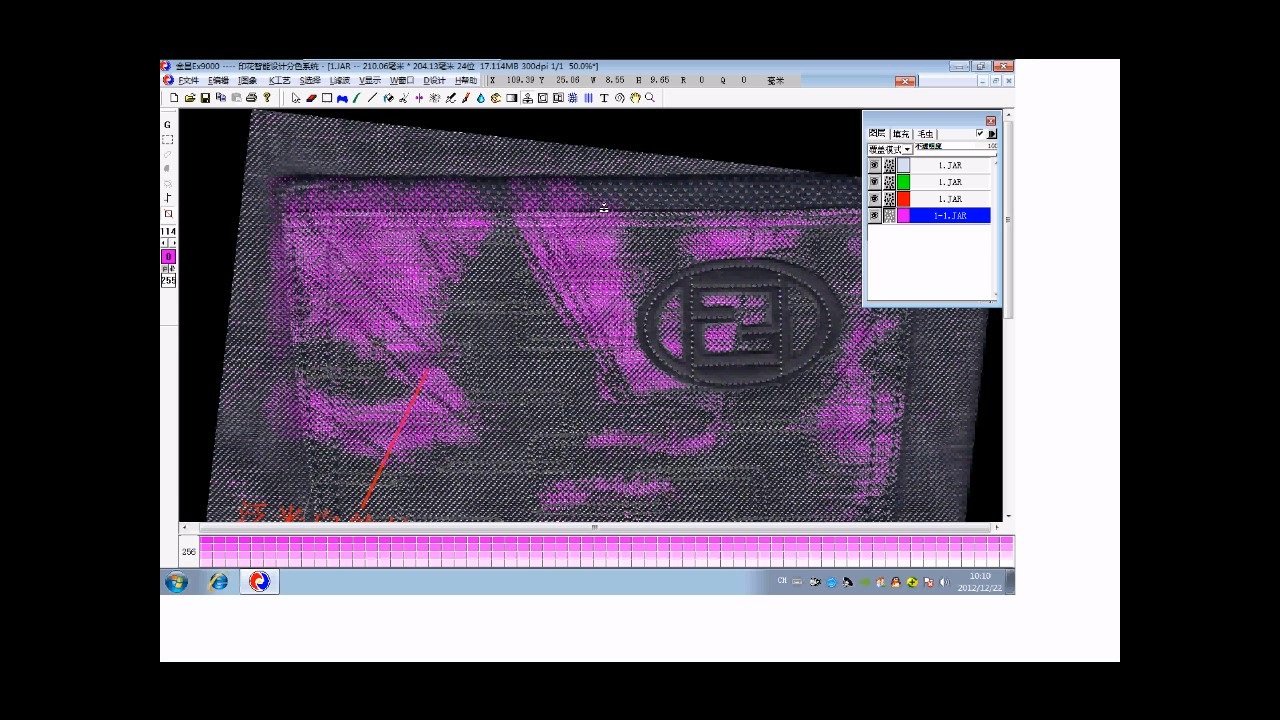Click the magenta foreground color swatch
Screen dimensions: 1280x720
(168, 257)
